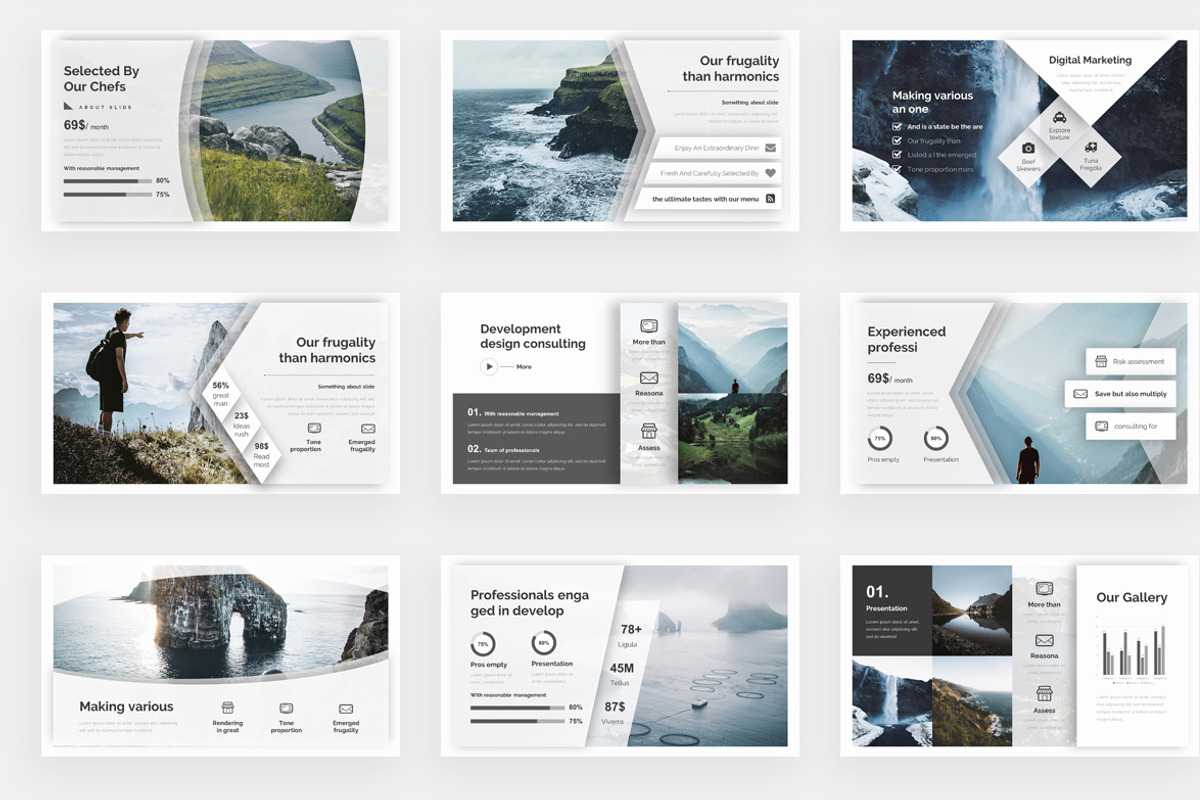Click the "consulting for" button
Viewport: 1200px width, 800px height.
(1131, 426)
